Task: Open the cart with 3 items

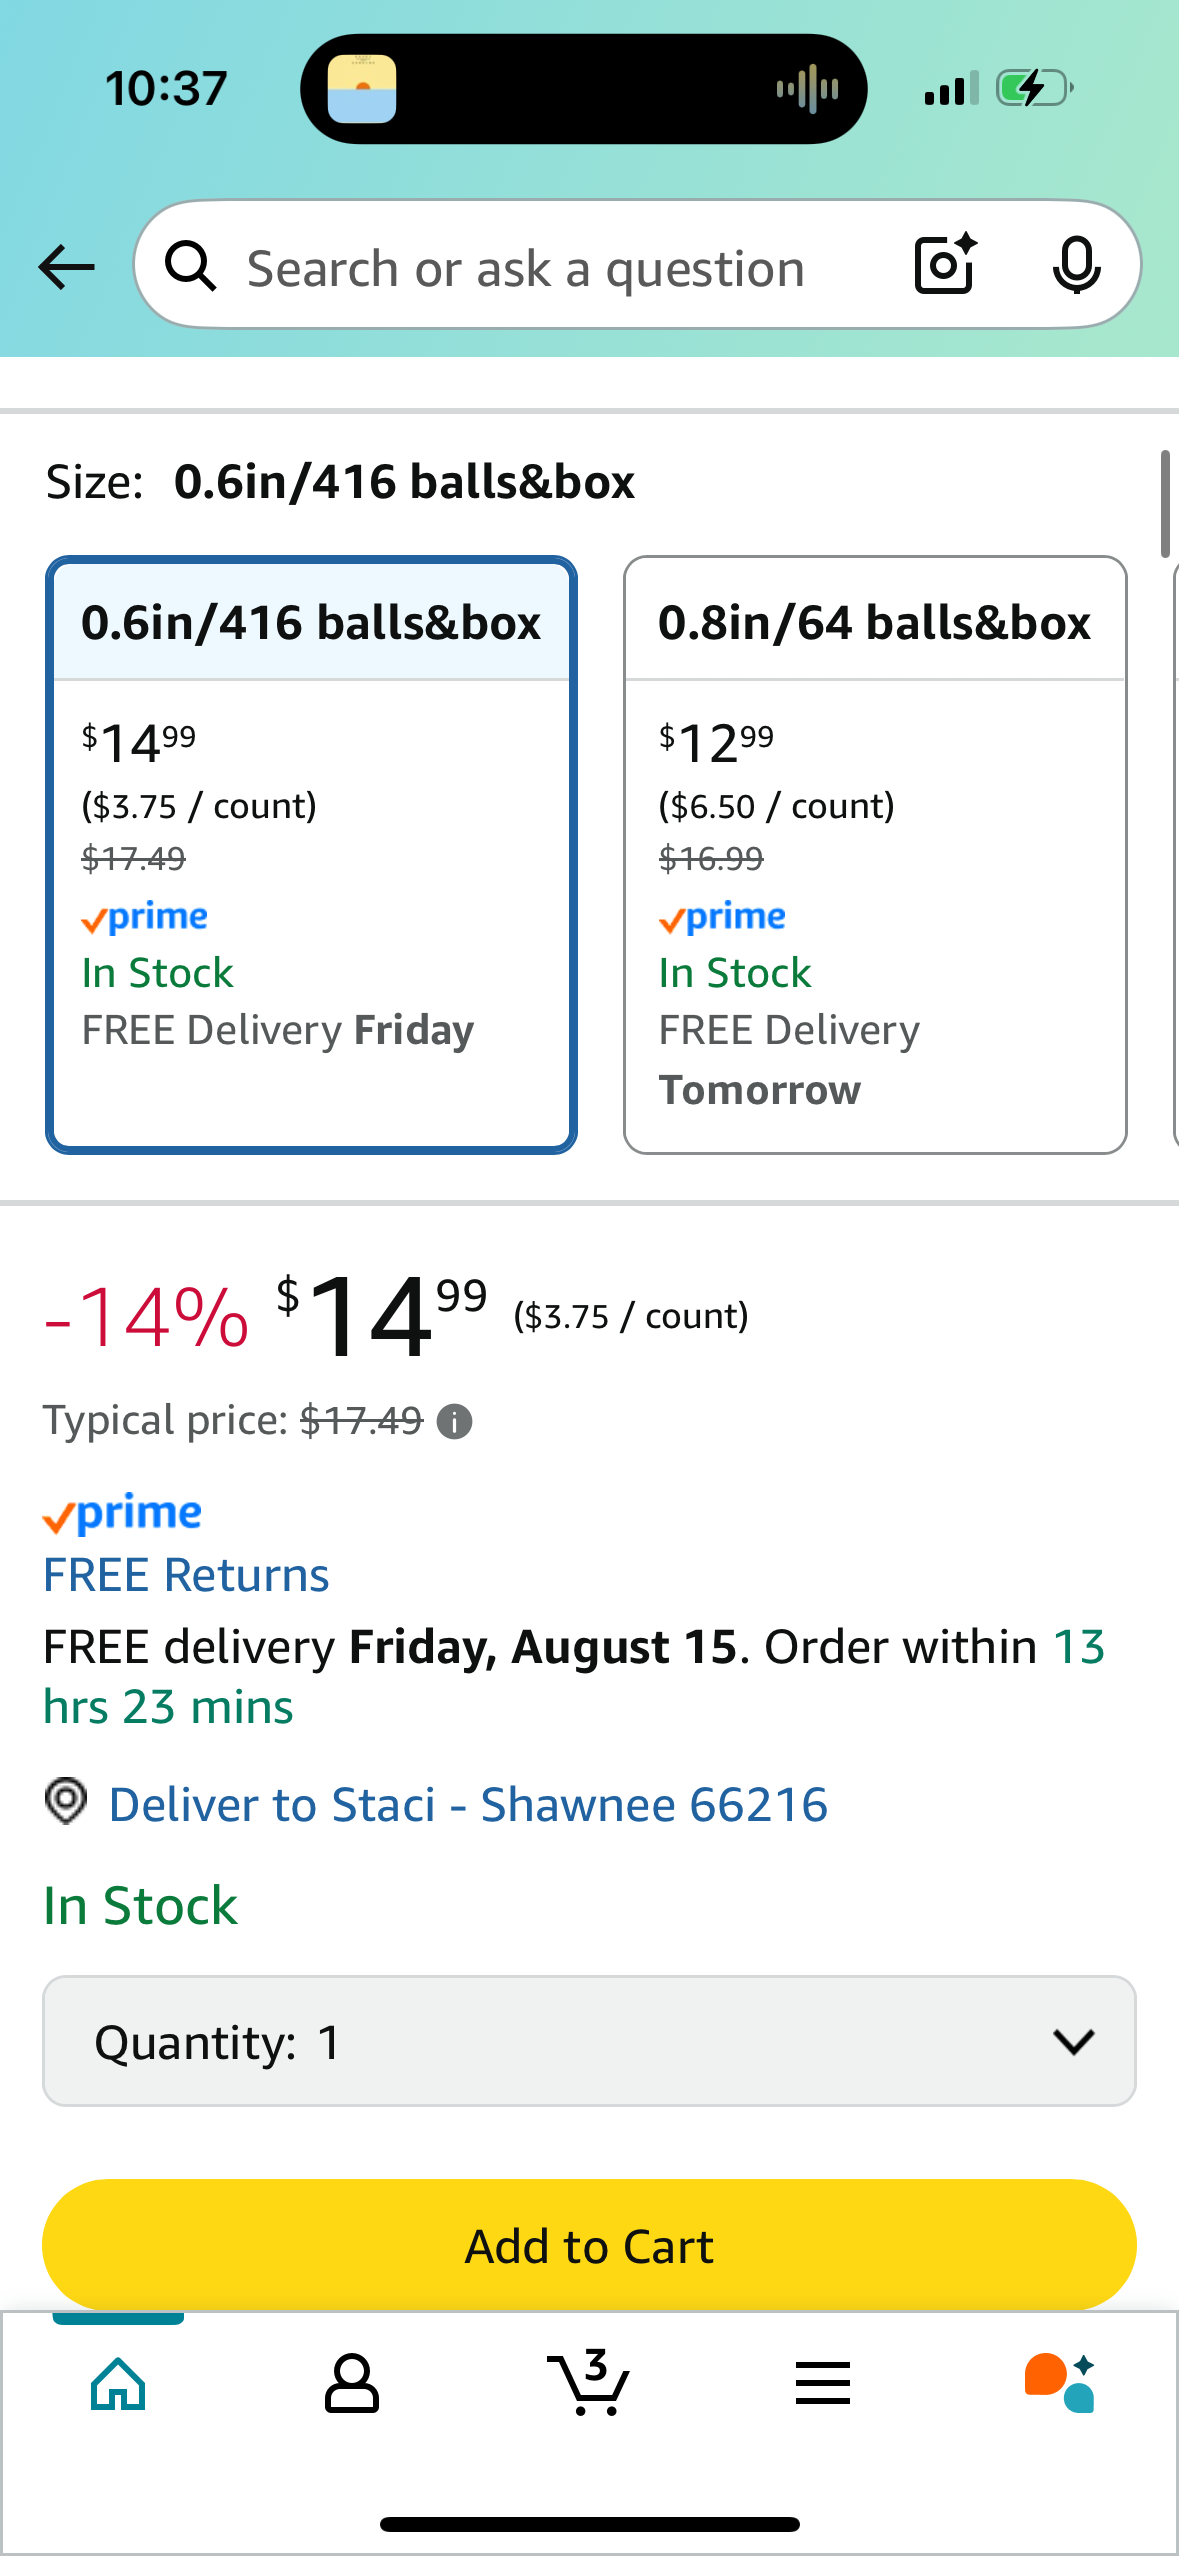Action: [x=589, y=2383]
